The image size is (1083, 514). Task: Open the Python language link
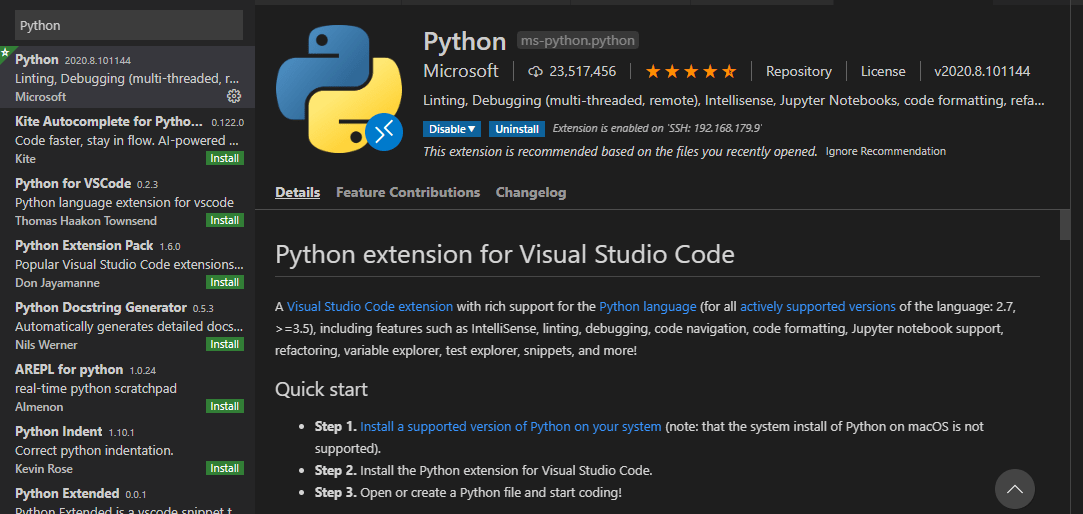tap(647, 306)
